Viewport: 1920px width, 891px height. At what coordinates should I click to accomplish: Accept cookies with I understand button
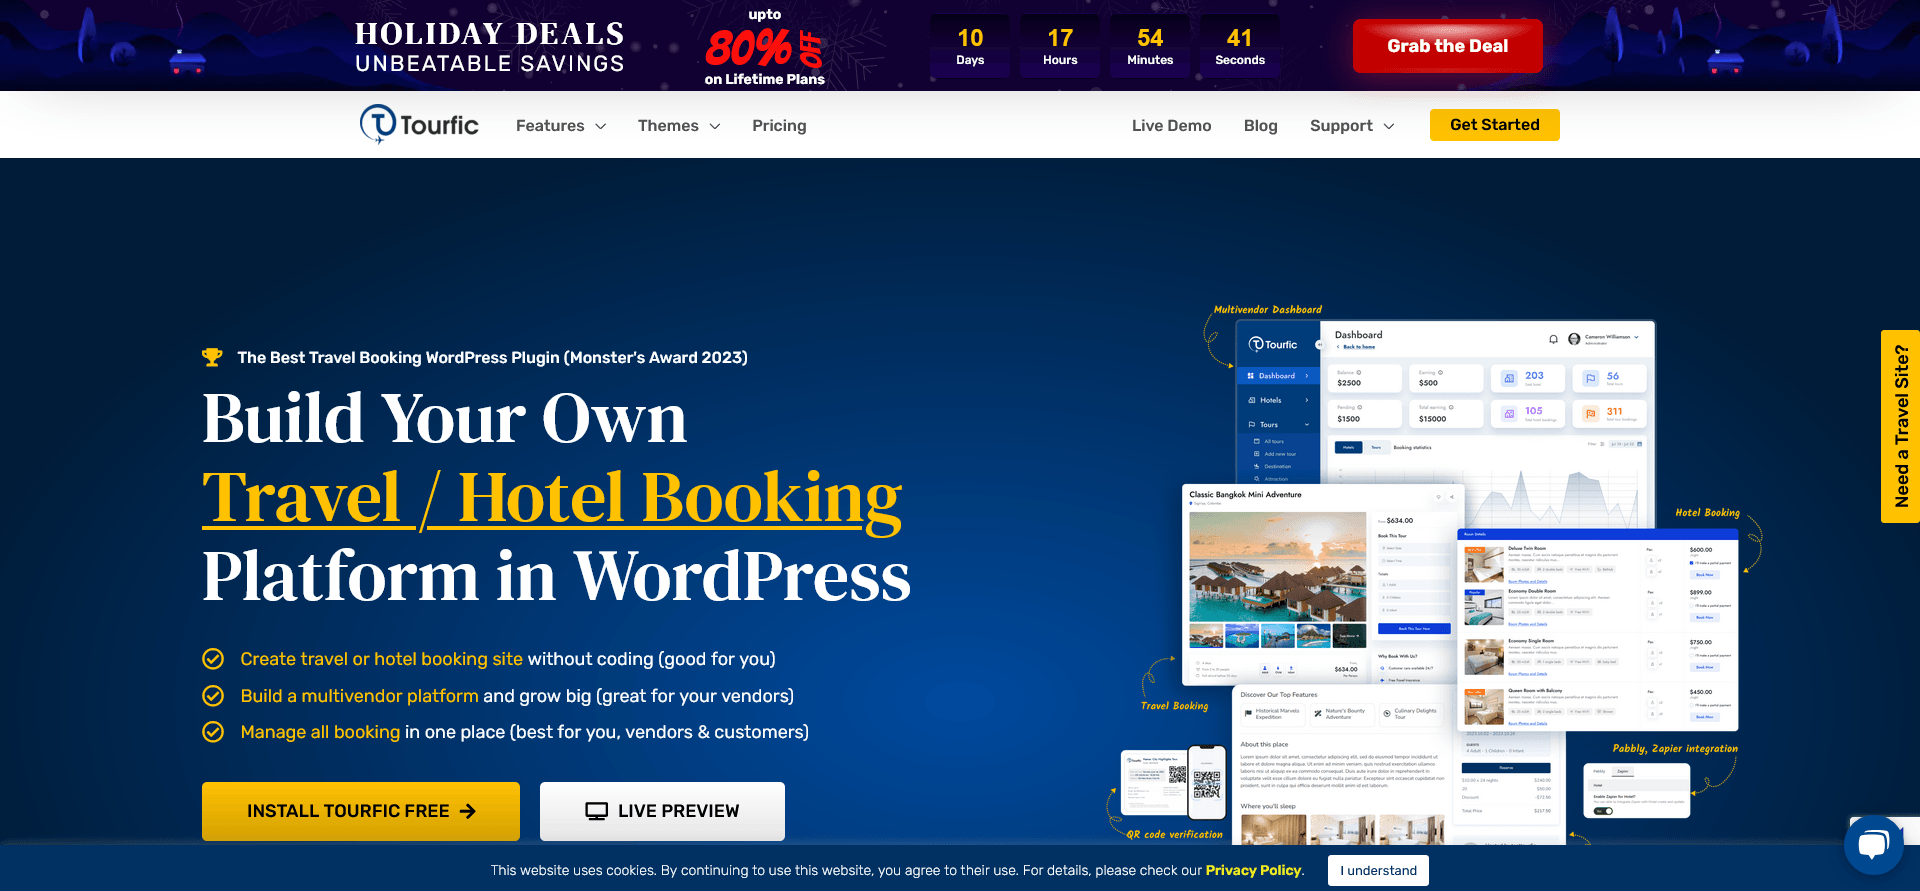point(1378,870)
